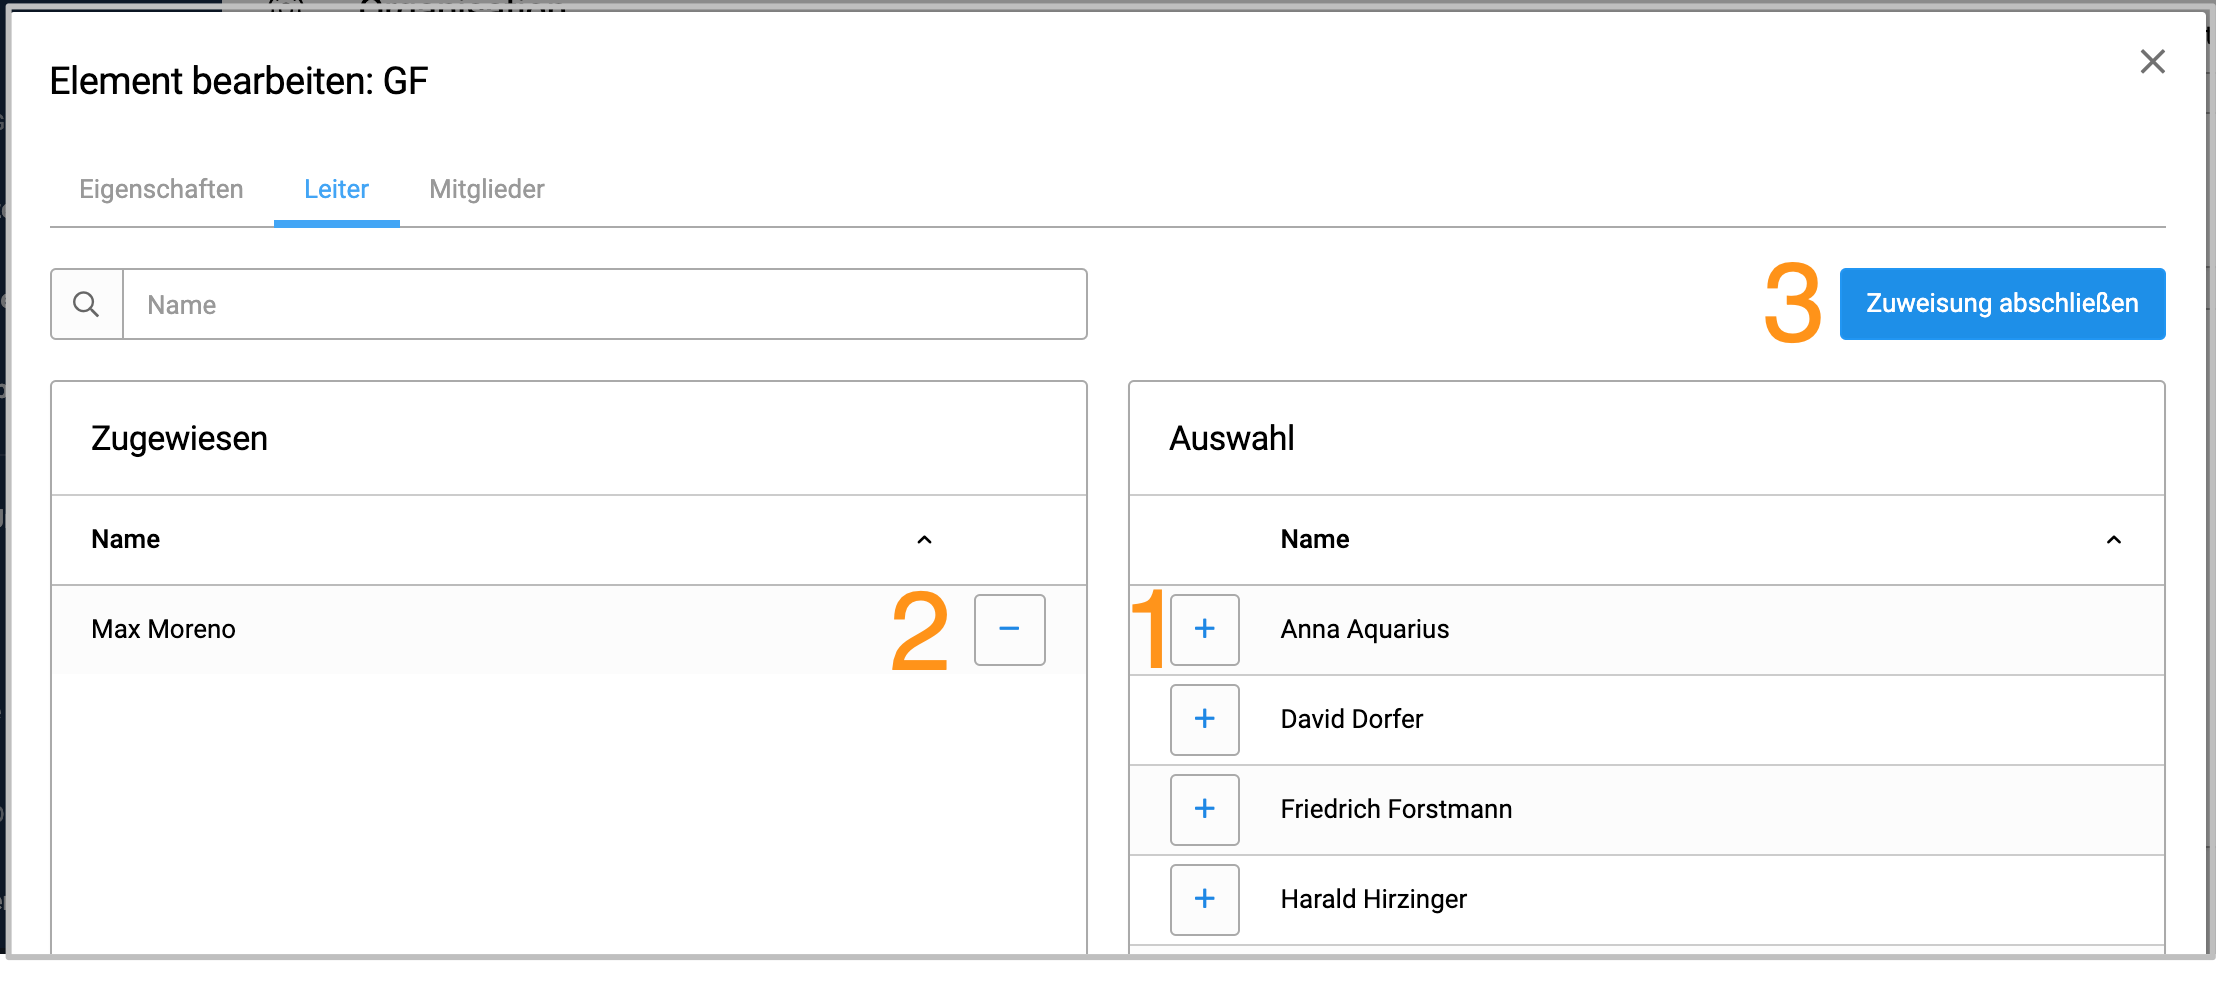Screen dimensions: 2216x1002
Task: Sort Auswahl list by Name header
Action: point(1314,539)
